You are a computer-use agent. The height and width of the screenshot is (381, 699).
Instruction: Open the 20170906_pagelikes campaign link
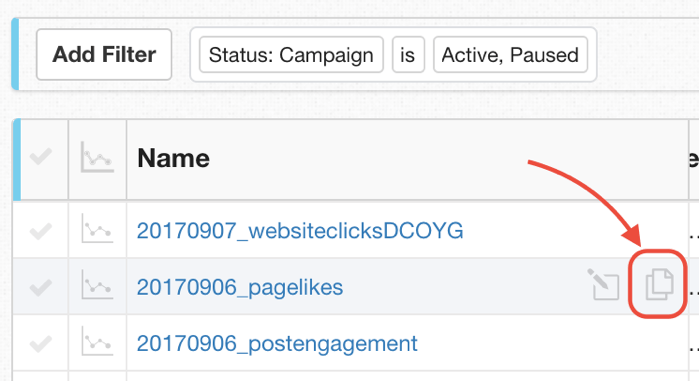(240, 287)
